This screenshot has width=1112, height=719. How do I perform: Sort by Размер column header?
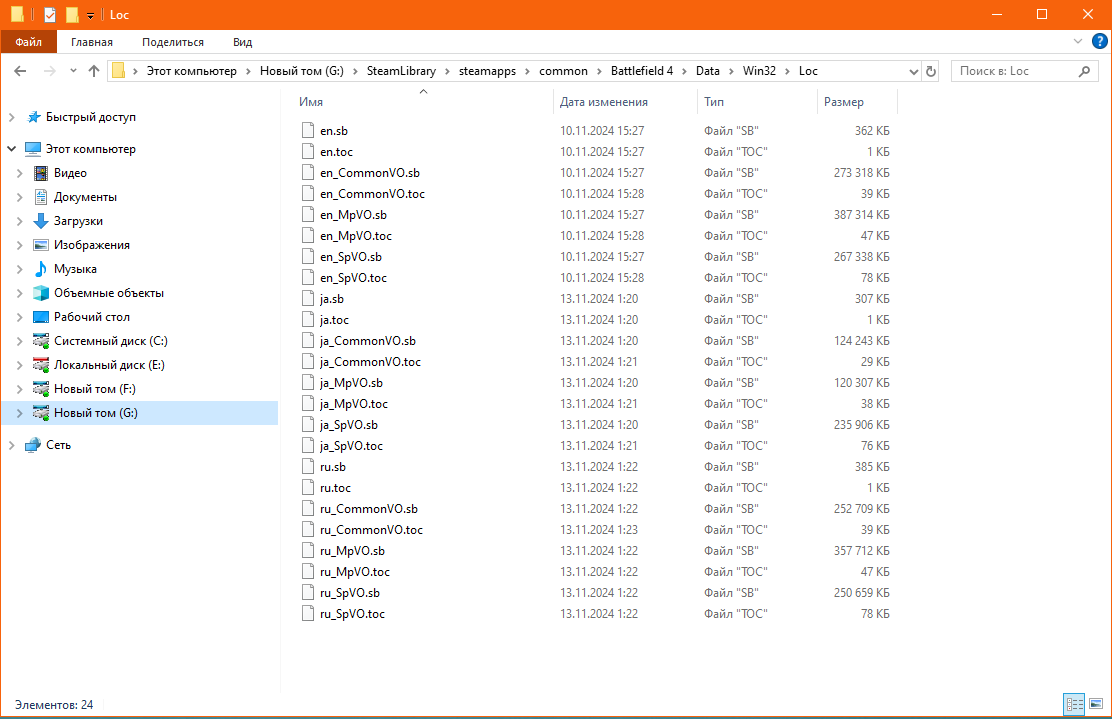point(857,102)
